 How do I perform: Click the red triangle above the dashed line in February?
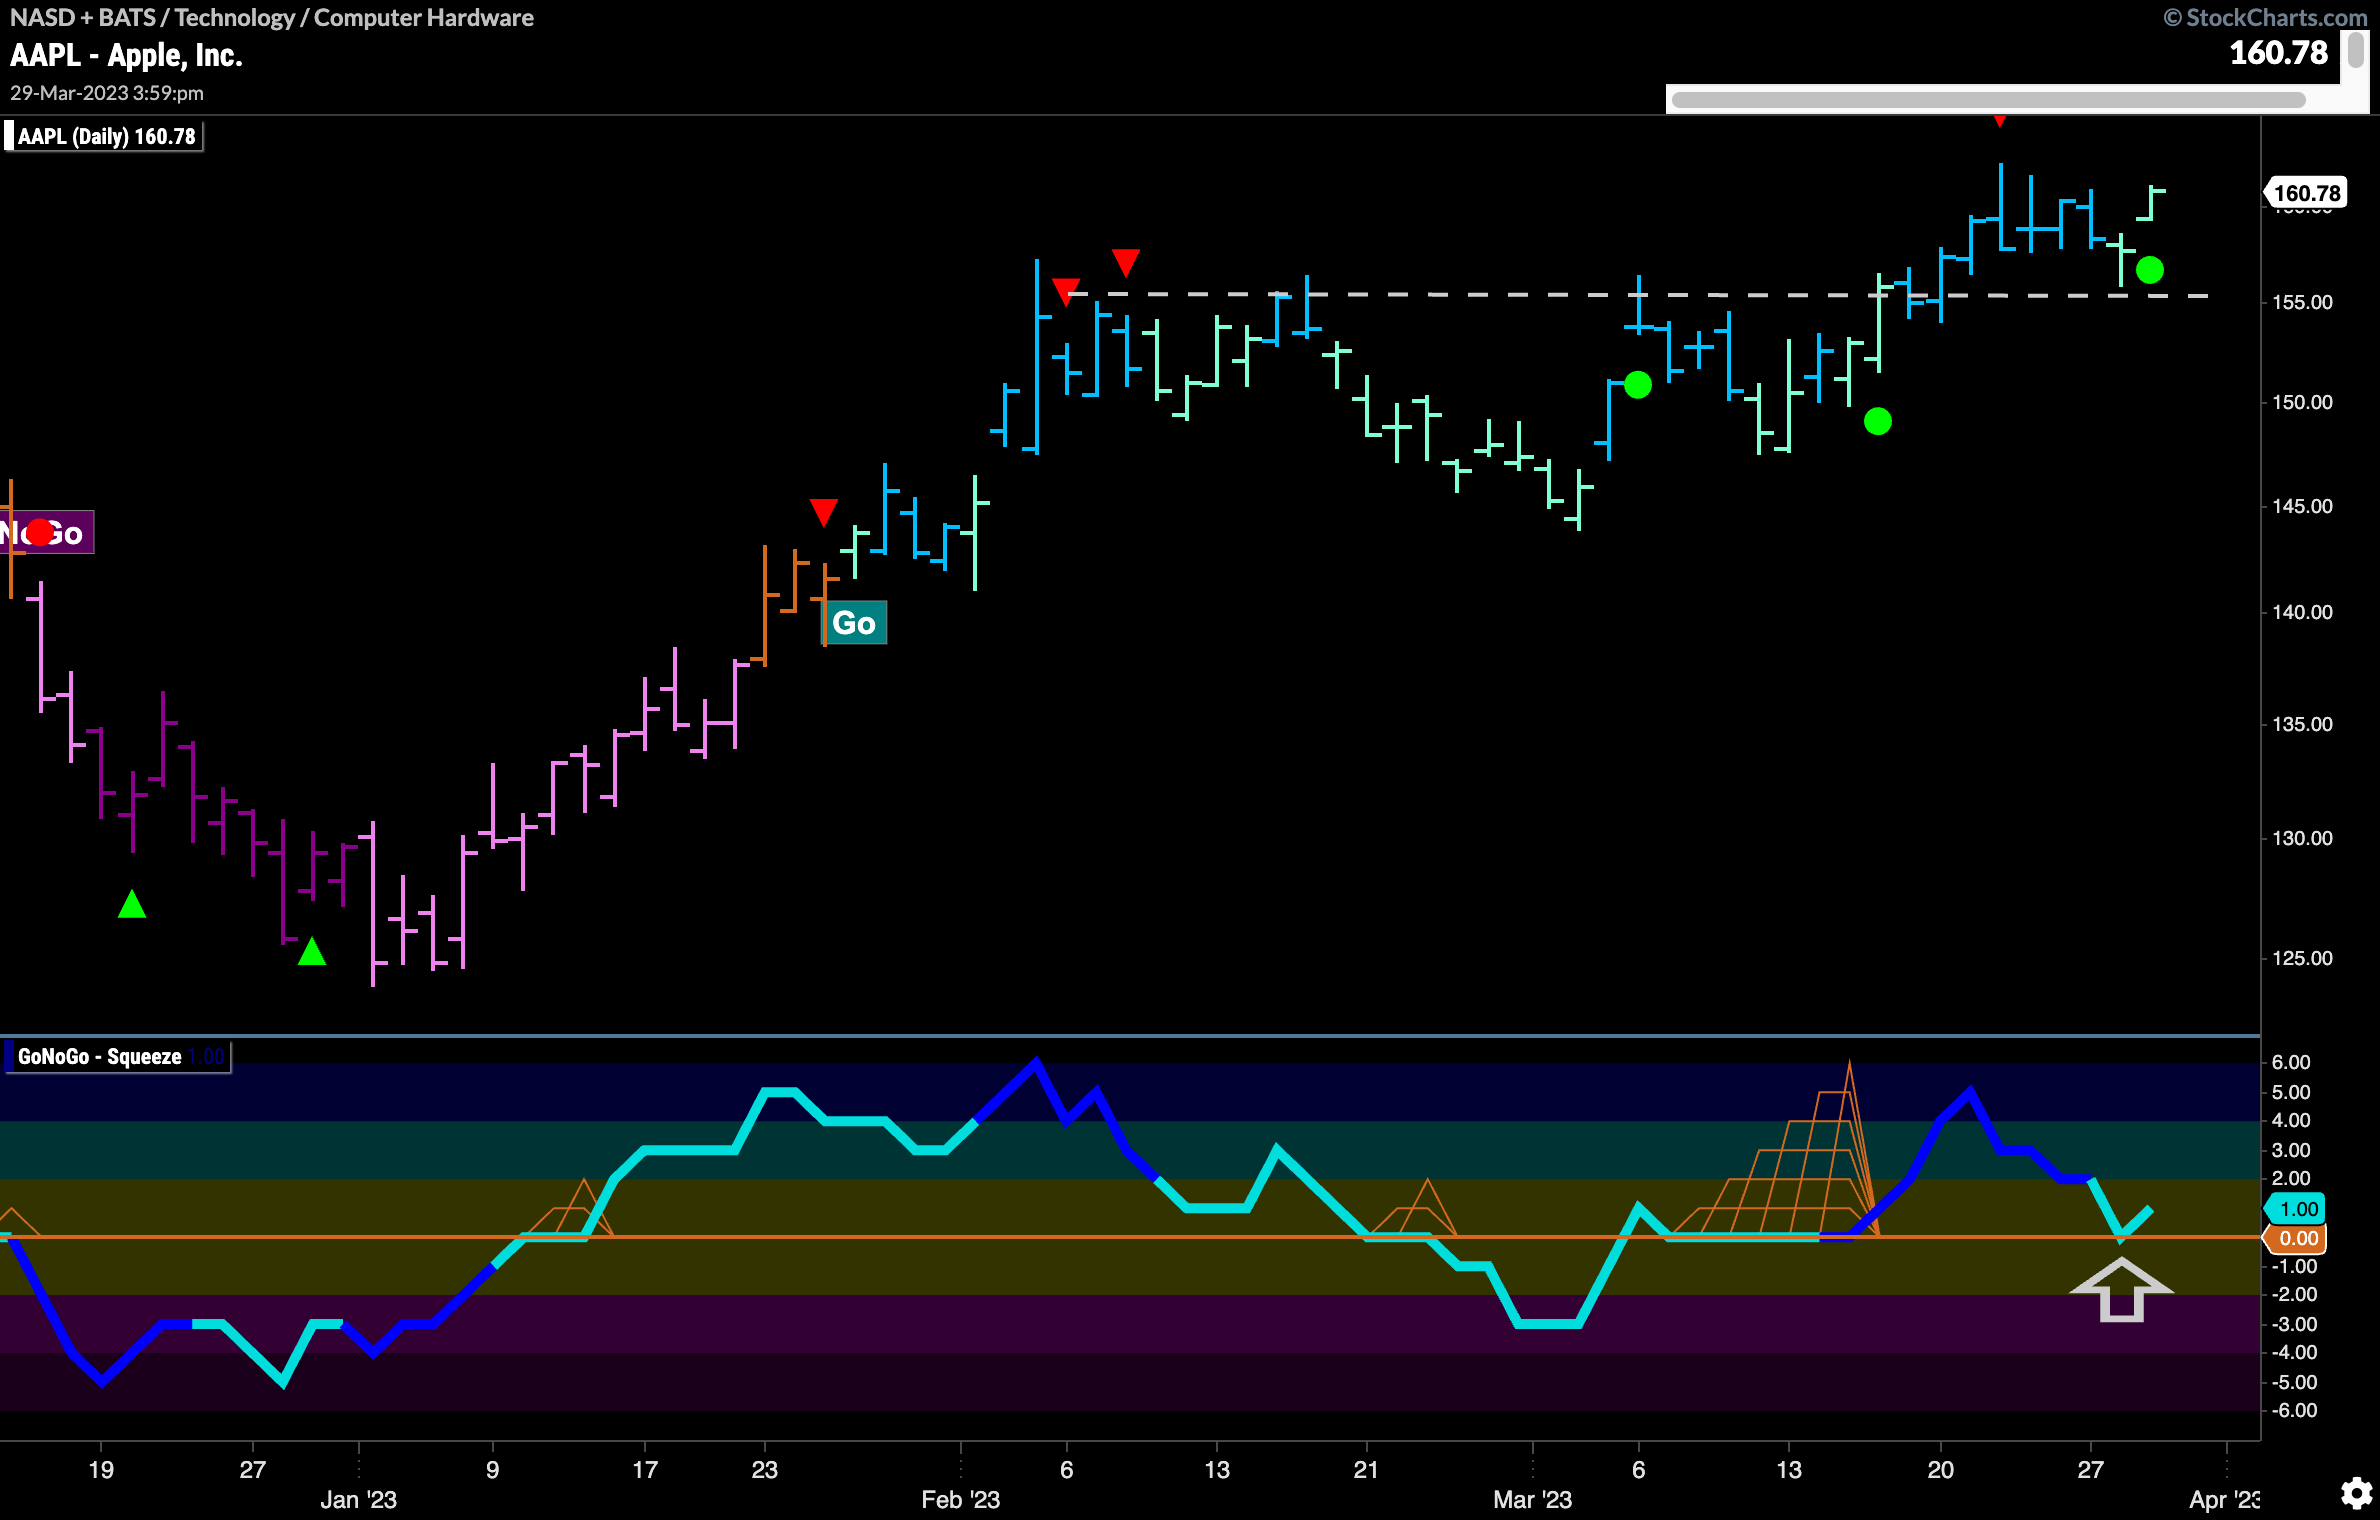click(1126, 263)
